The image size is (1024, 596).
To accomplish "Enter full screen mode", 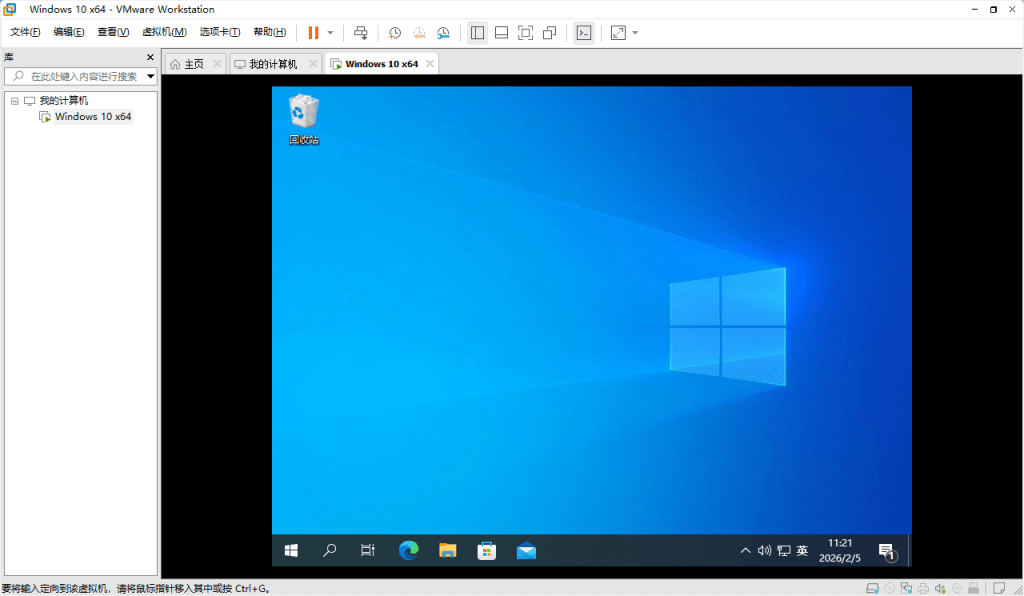I will tap(525, 33).
